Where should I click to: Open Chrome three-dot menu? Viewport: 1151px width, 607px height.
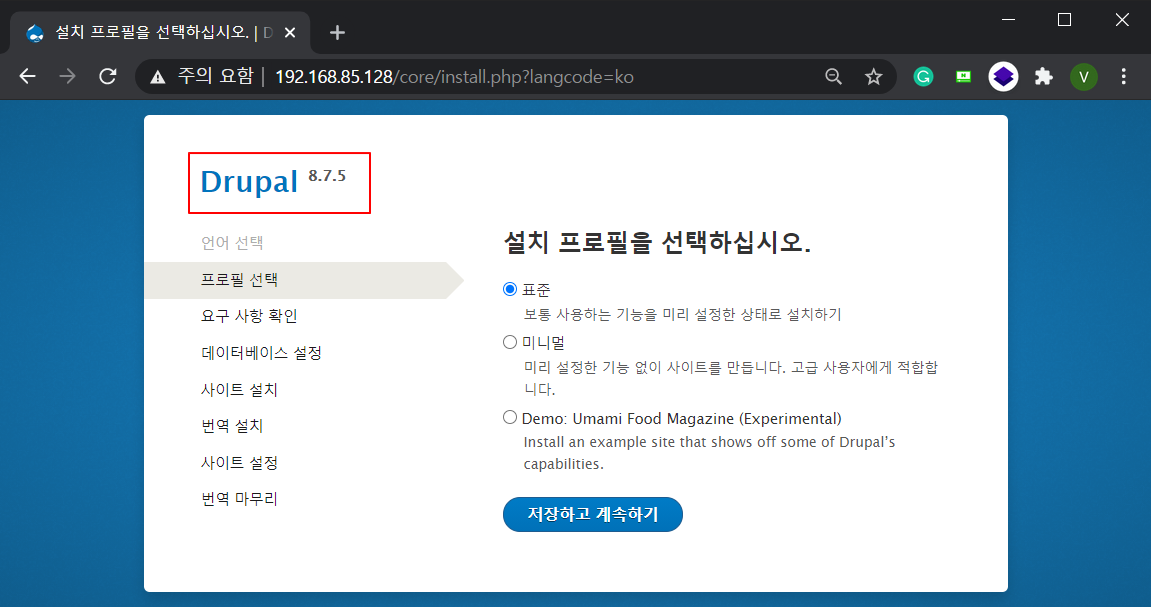click(x=1123, y=76)
